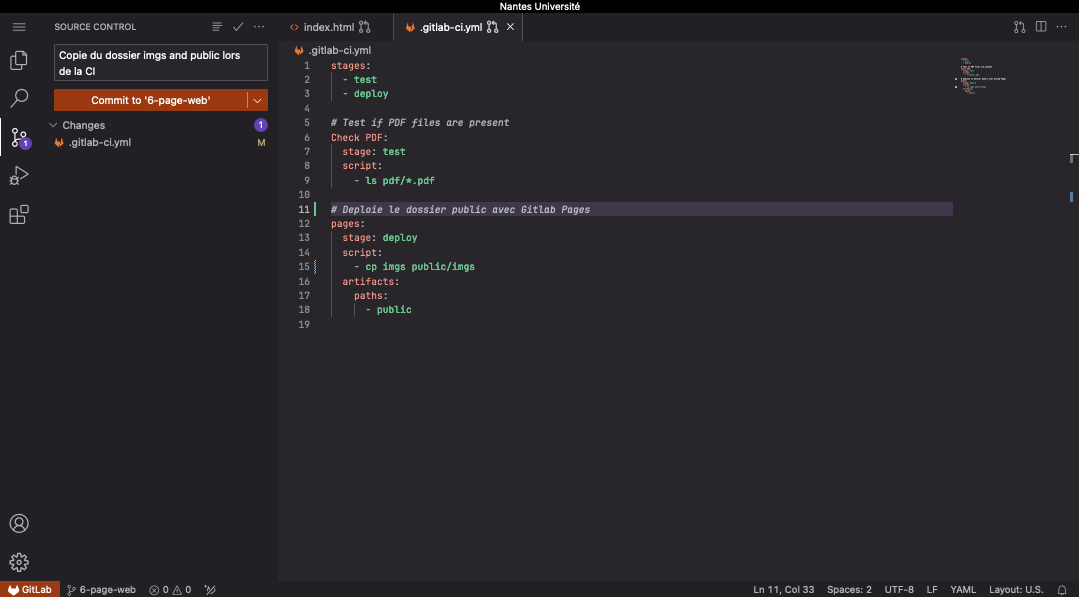Click open changes icon on .gitlab-ci.yml tab
This screenshot has height=597, width=1080.
click(492, 27)
